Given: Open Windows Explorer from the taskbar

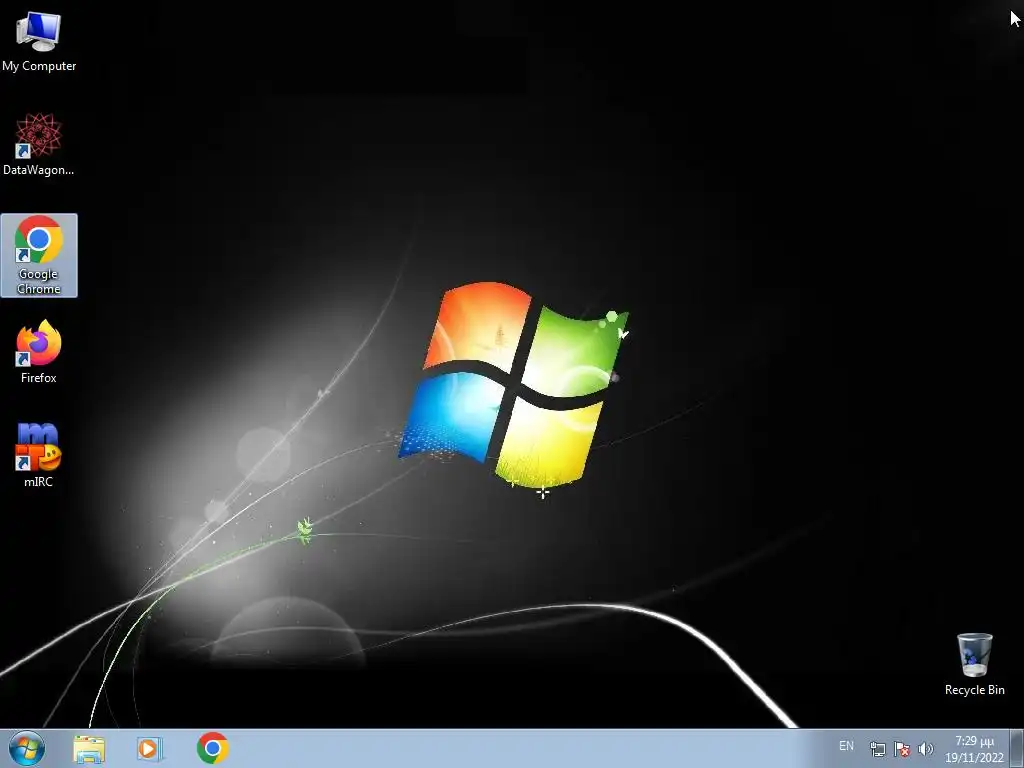Looking at the screenshot, I should coord(89,748).
